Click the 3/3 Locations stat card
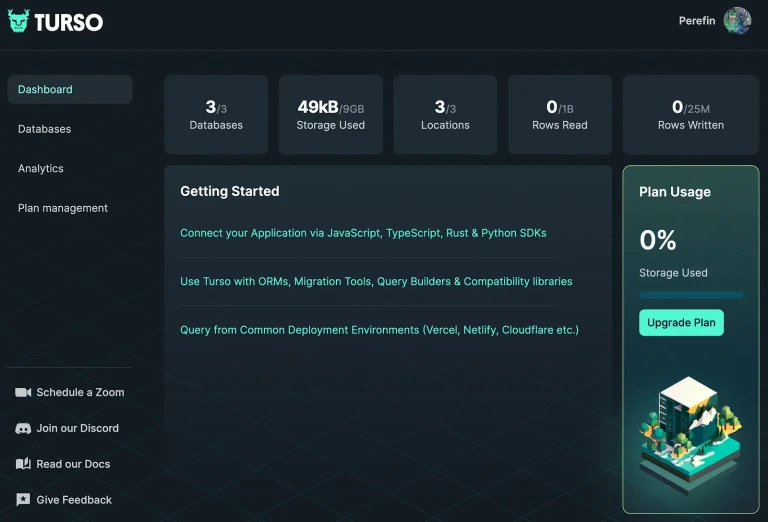This screenshot has width=768, height=522. coord(445,115)
